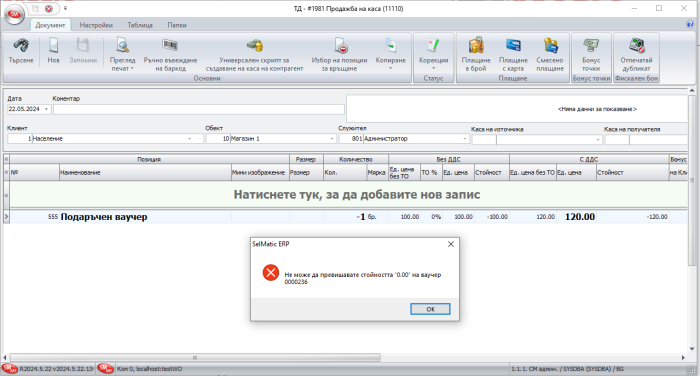700x376 pixels.
Task: Click the Копиране icon
Action: pos(391,45)
